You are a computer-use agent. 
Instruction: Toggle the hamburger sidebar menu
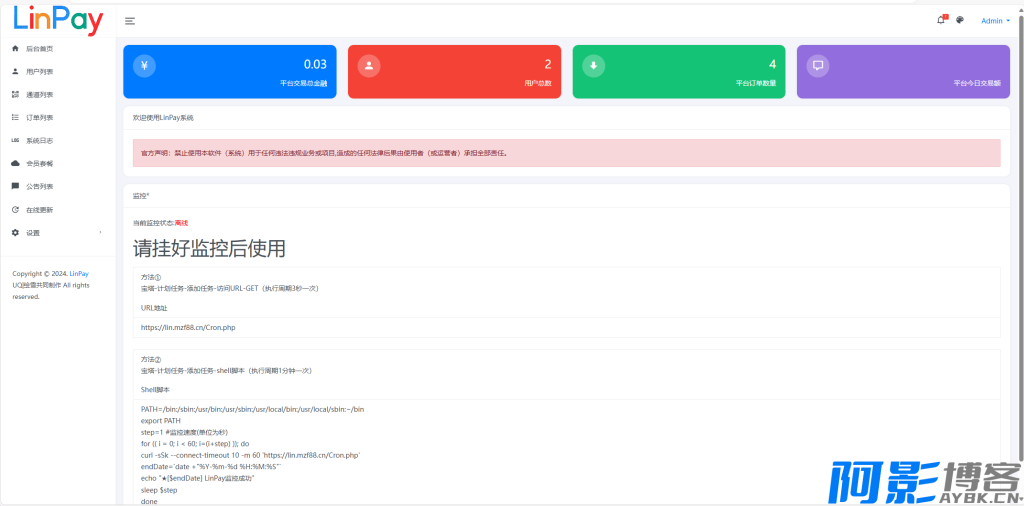coord(130,21)
